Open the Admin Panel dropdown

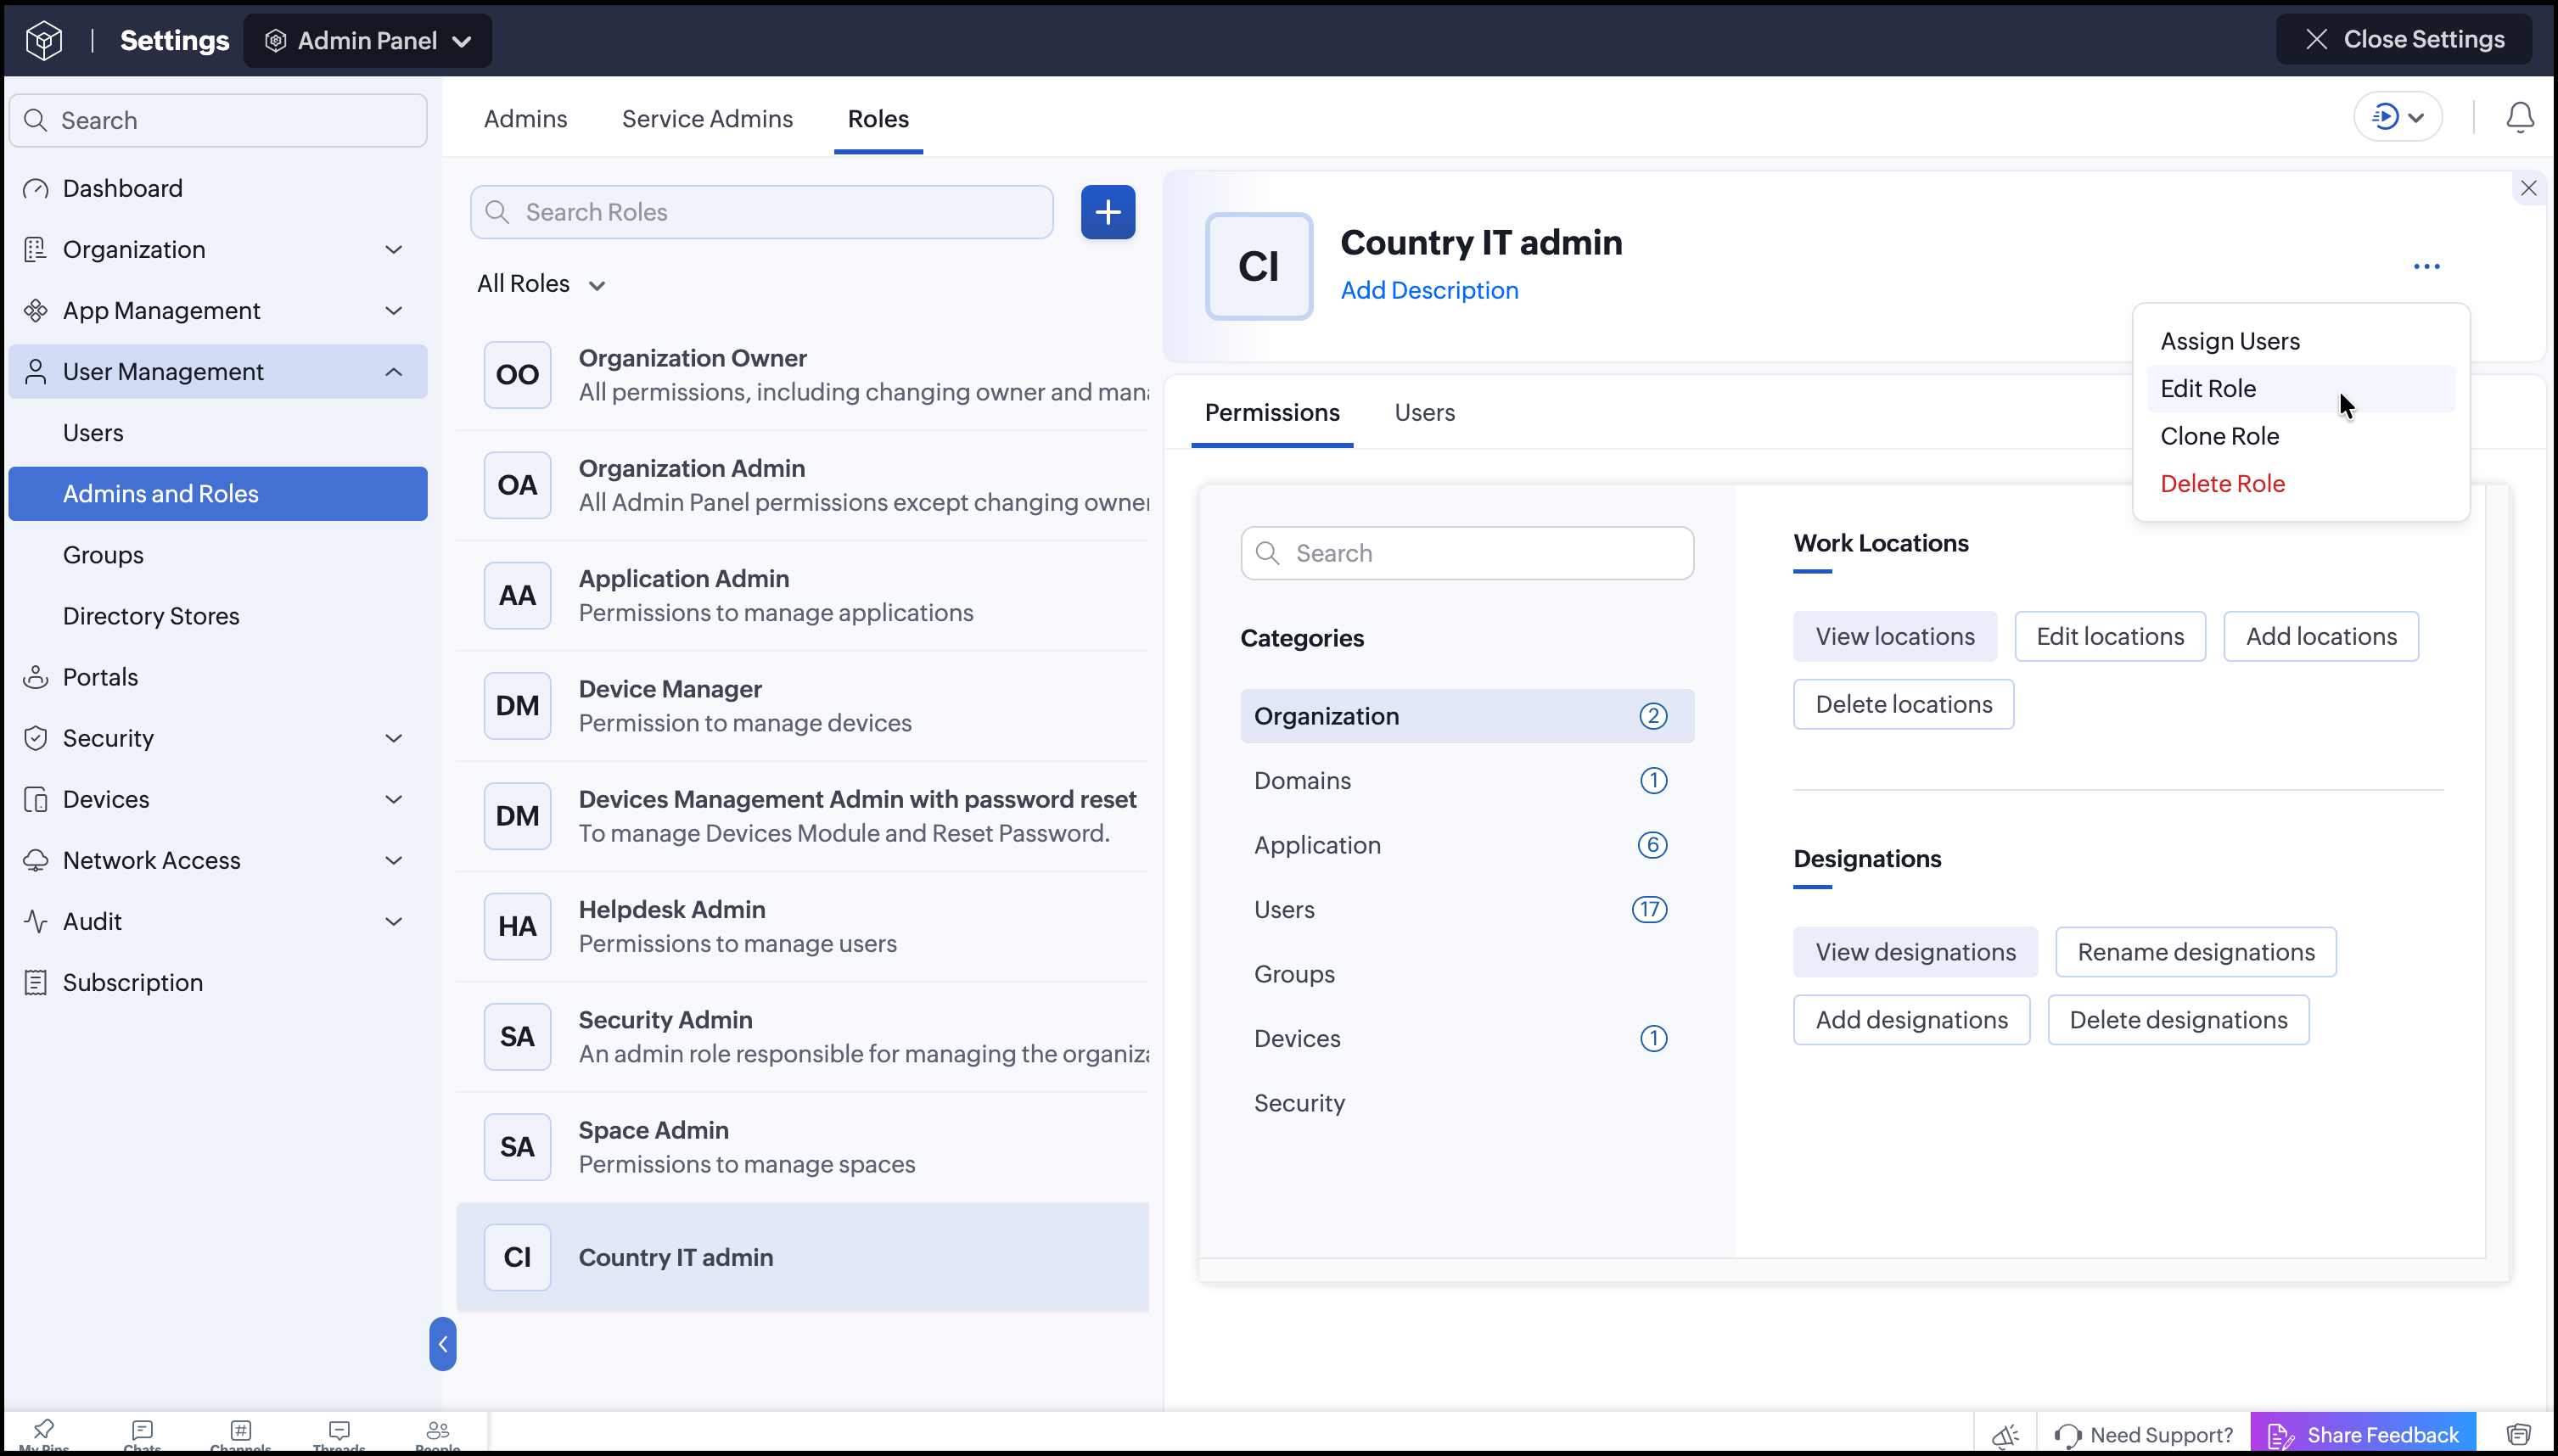point(367,40)
